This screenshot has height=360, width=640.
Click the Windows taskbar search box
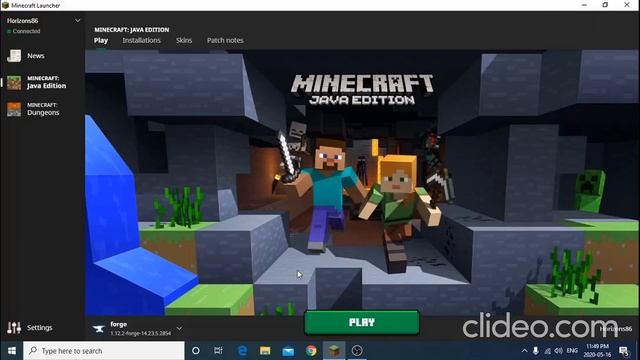[104, 351]
